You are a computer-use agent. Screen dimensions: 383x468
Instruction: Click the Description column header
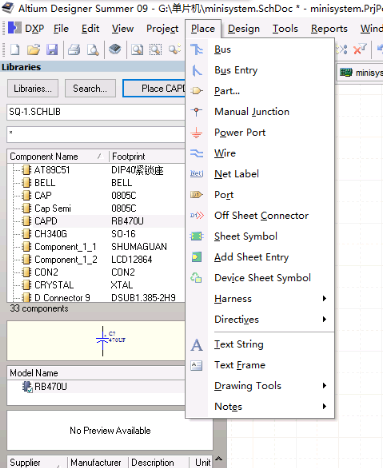click(159, 462)
